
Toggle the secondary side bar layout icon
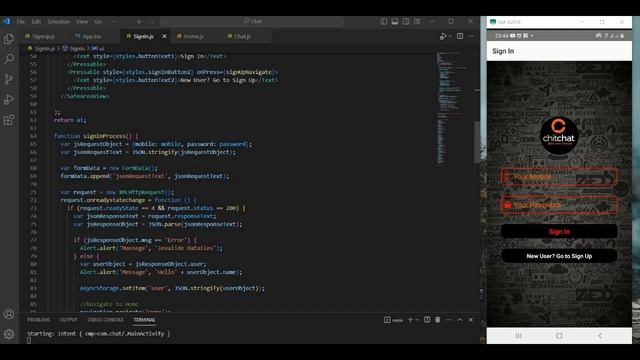(x=406, y=21)
